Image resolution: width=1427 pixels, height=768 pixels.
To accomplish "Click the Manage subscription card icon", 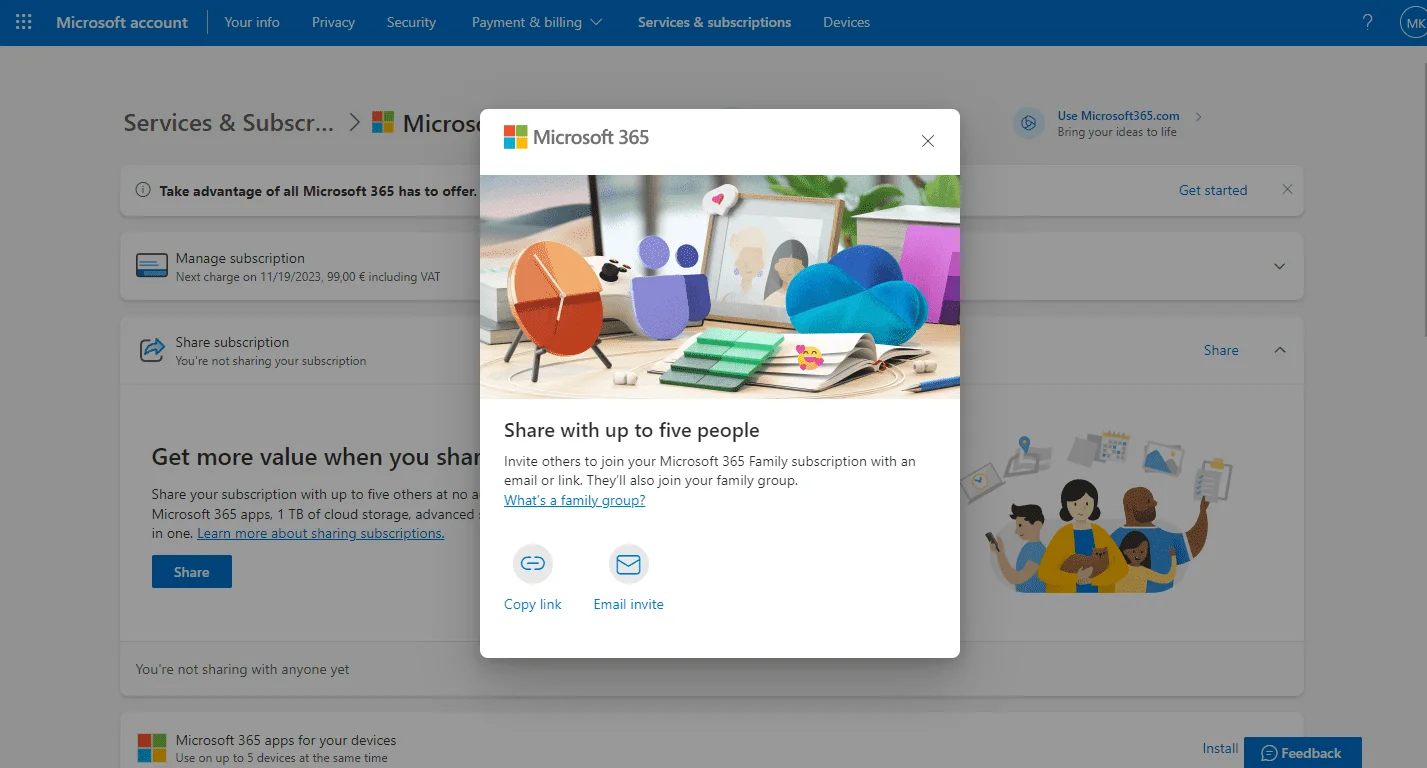I will click(152, 267).
